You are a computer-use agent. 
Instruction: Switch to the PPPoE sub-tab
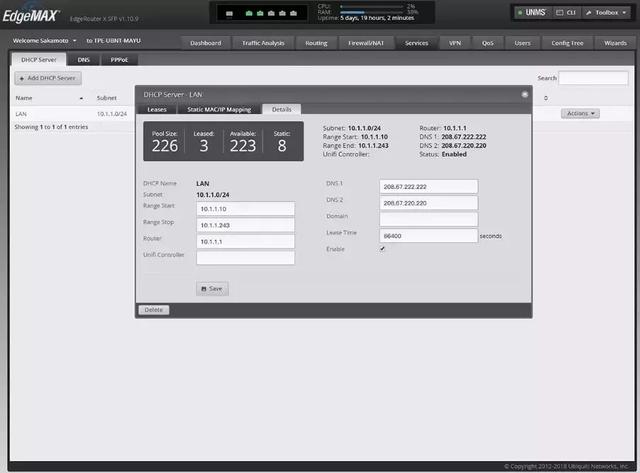[x=119, y=60]
